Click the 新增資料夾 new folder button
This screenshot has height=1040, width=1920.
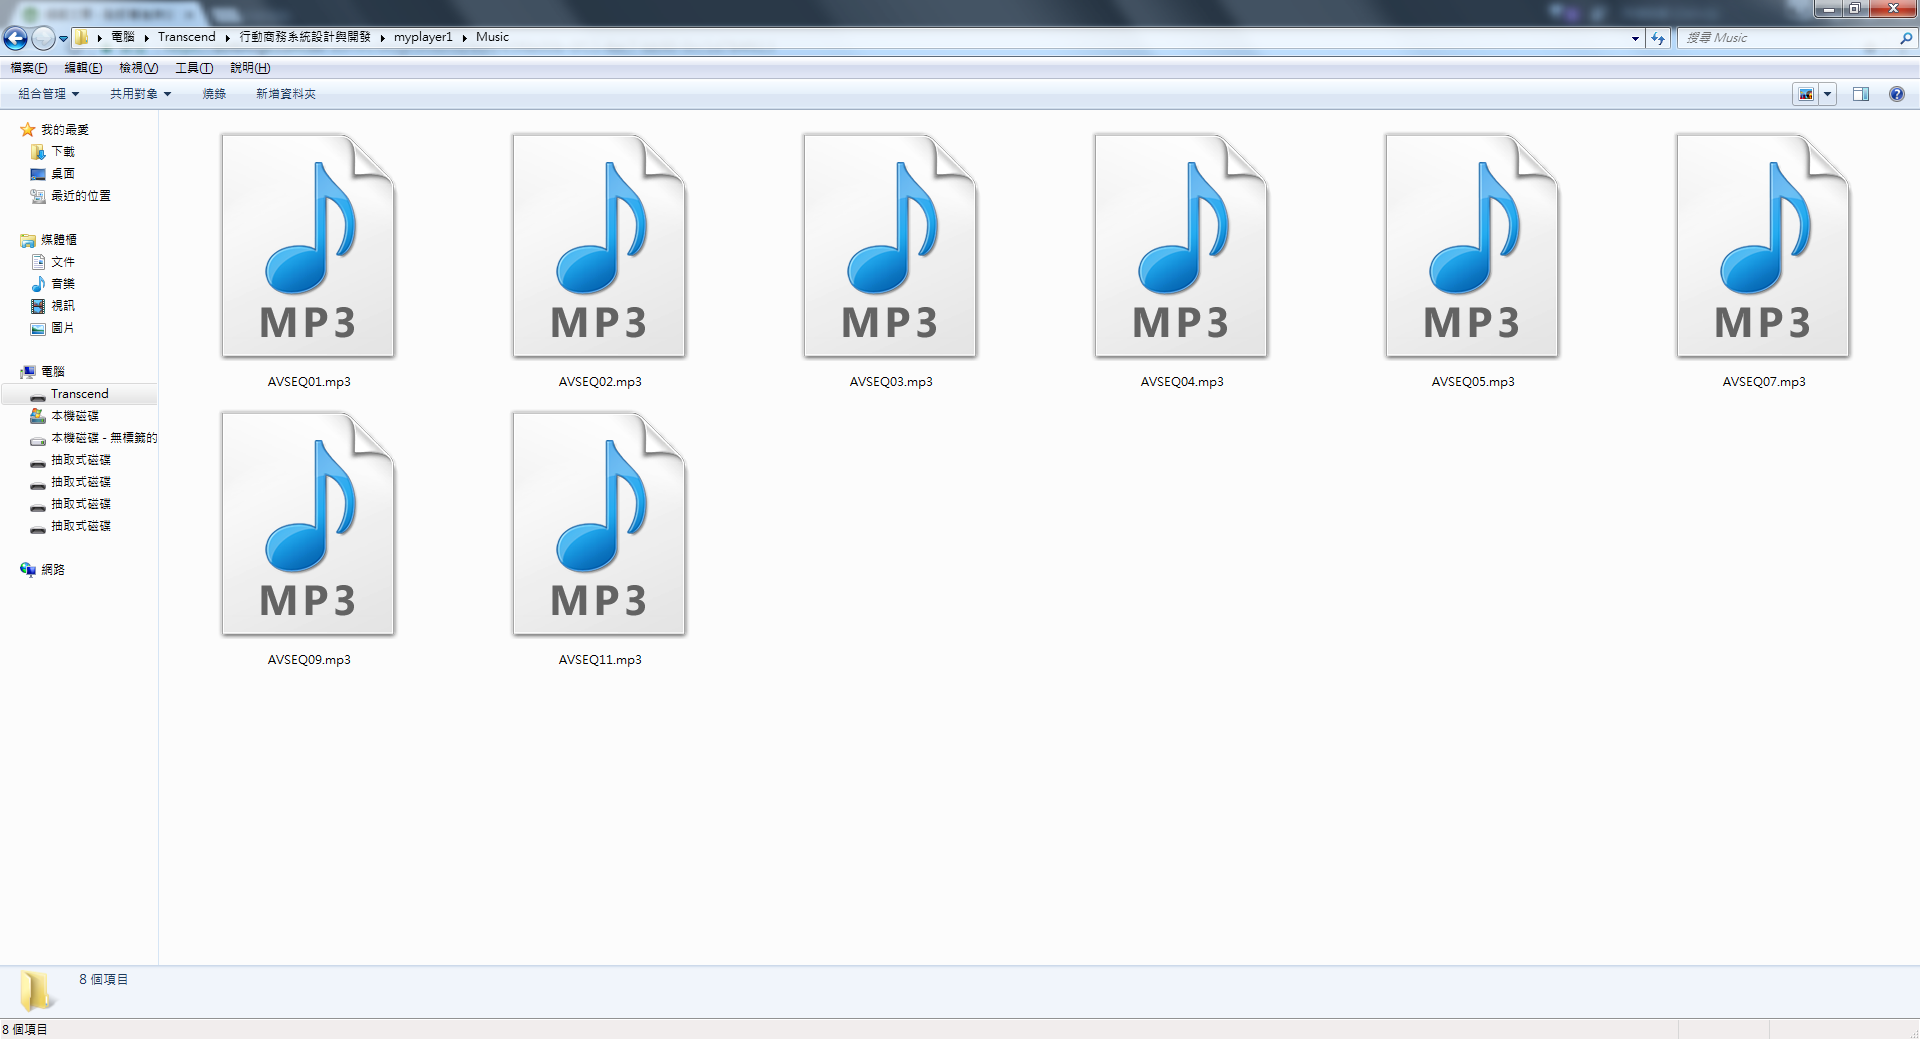point(285,94)
